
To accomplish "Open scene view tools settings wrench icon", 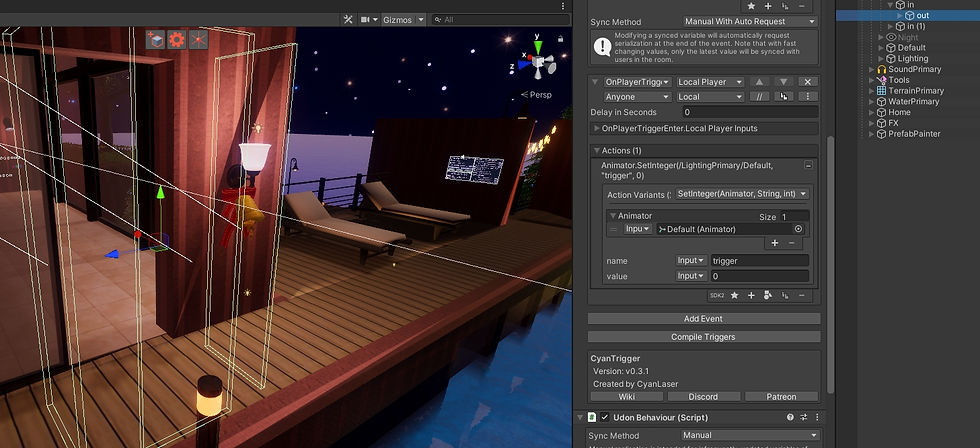I will pos(348,19).
